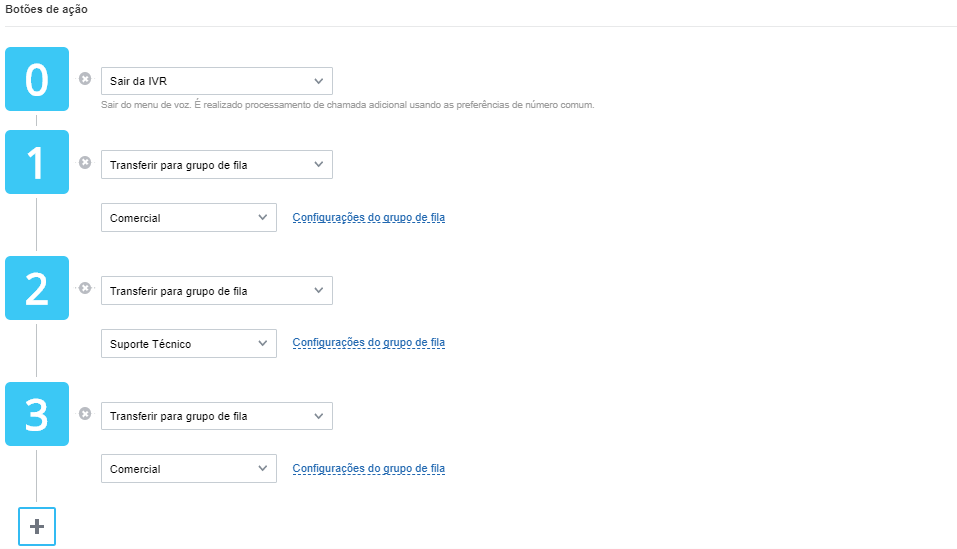Delete button 3 action with the x icon
Image resolution: width=957 pixels, height=549 pixels.
click(x=85, y=414)
